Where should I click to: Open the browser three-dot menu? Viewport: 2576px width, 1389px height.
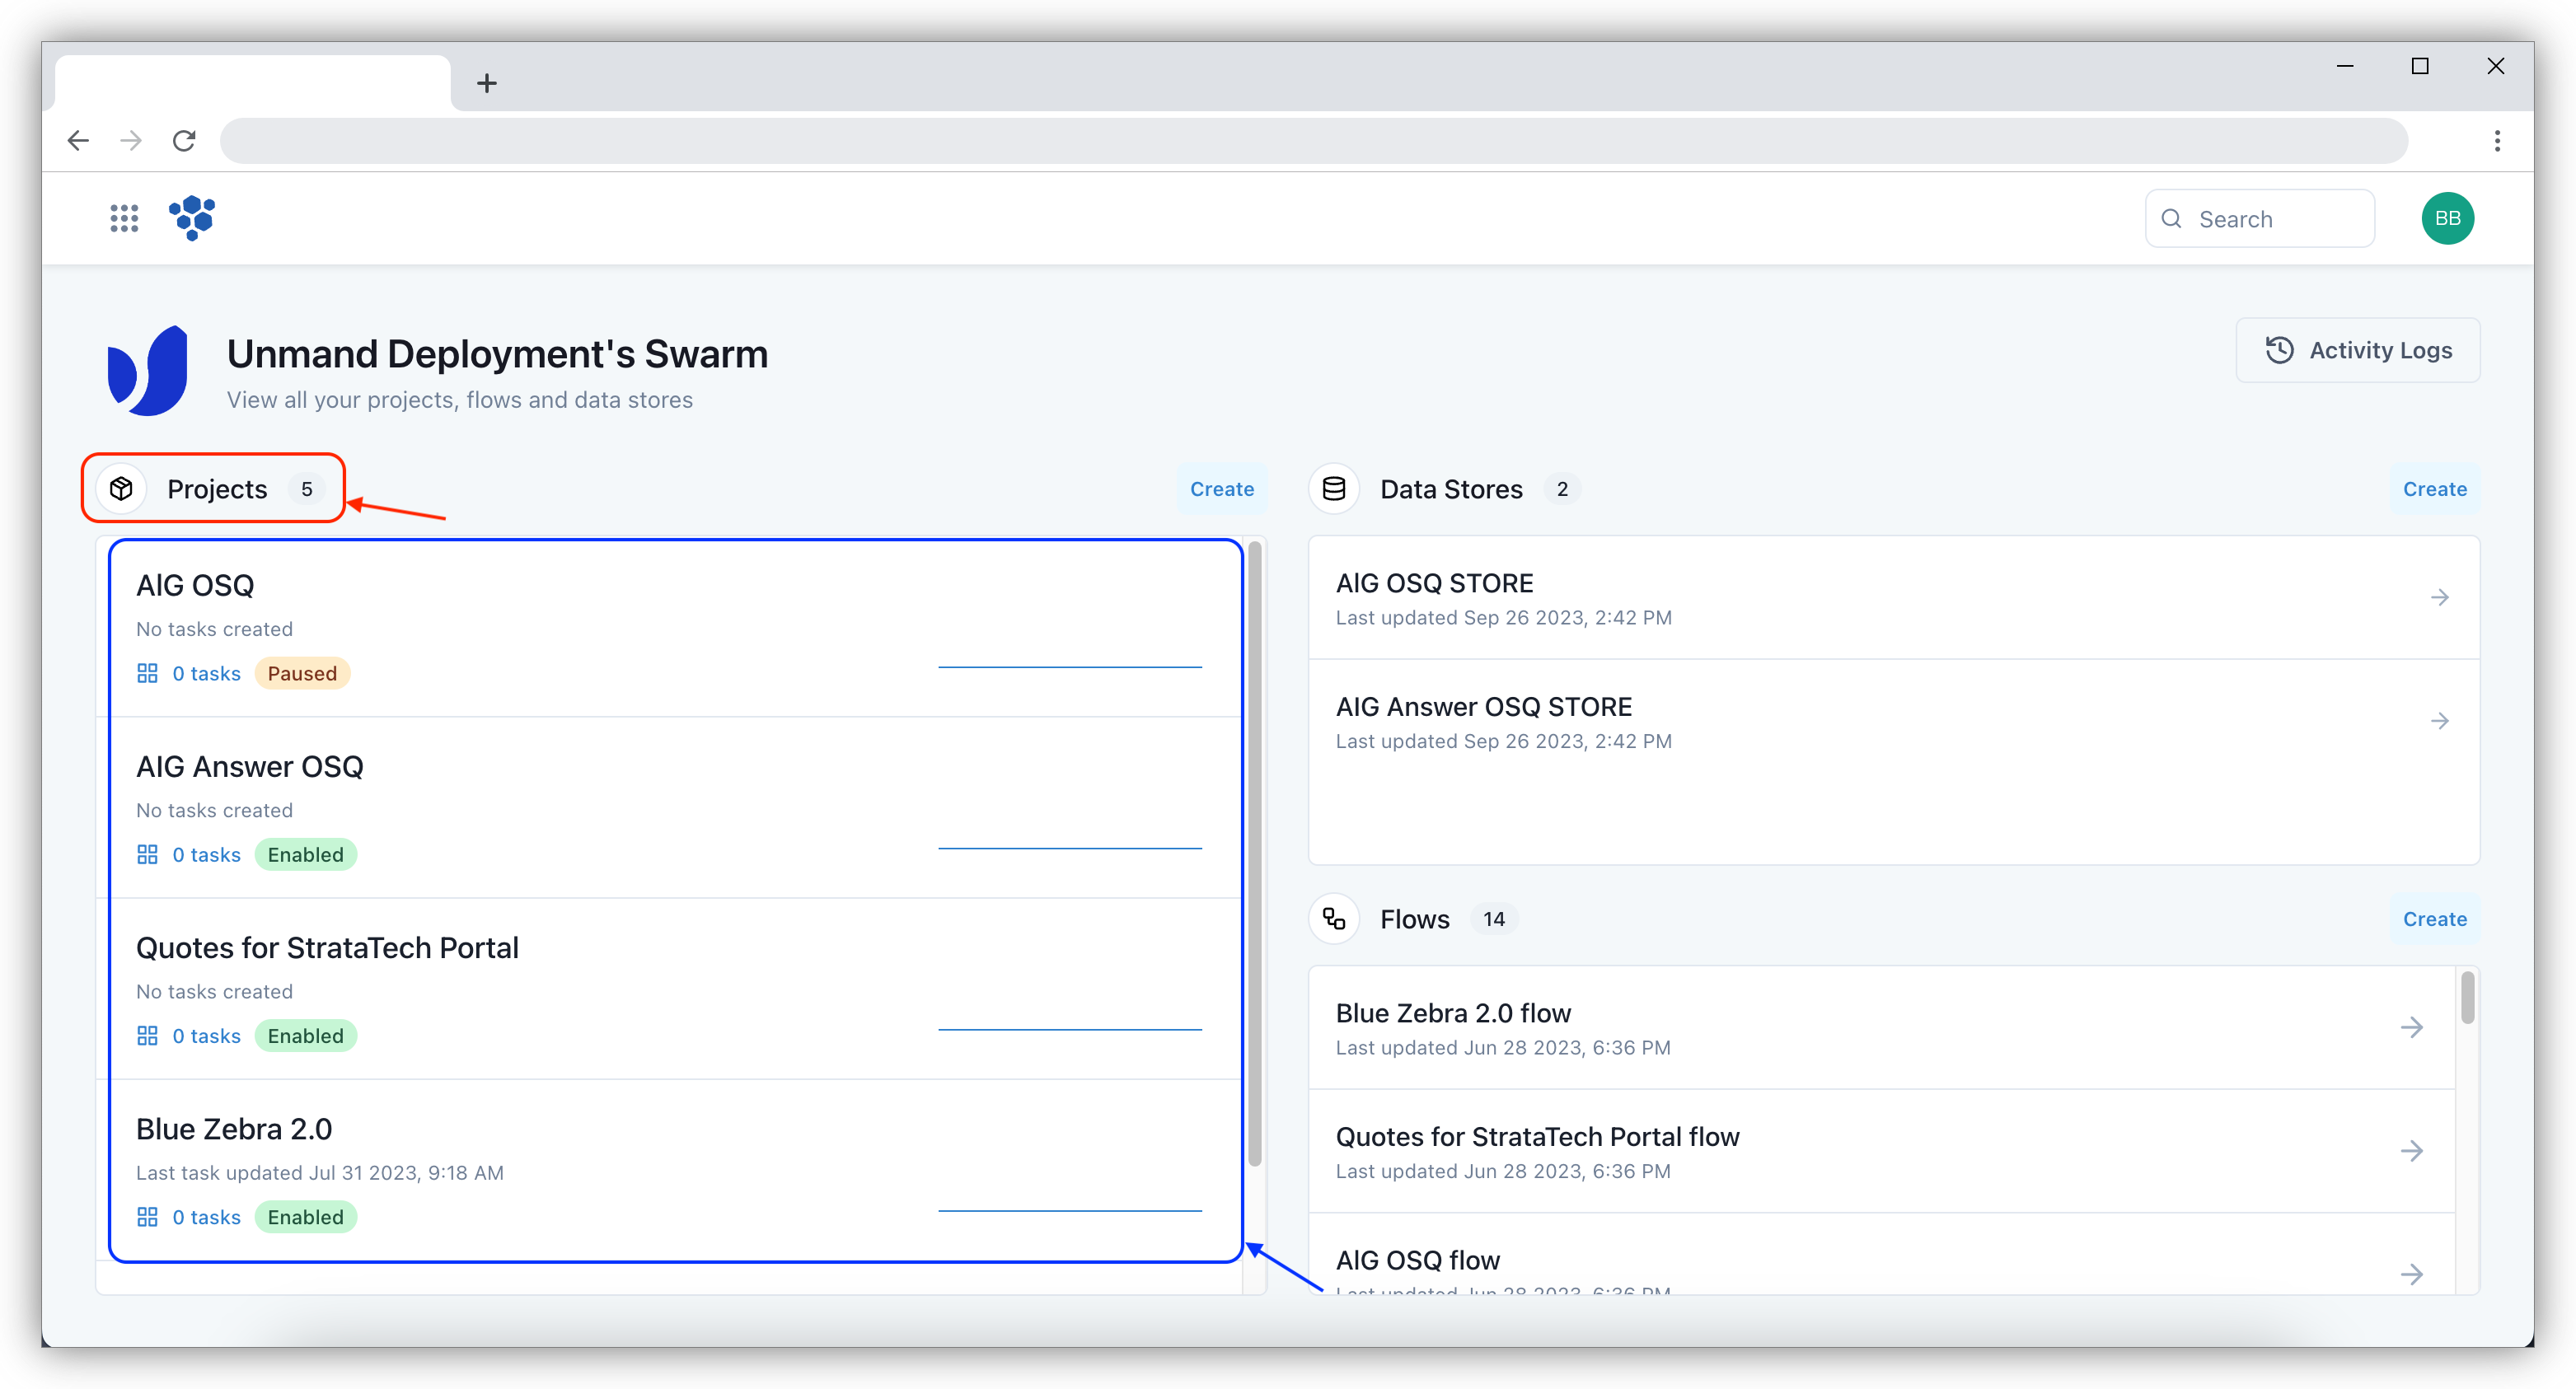2497,141
